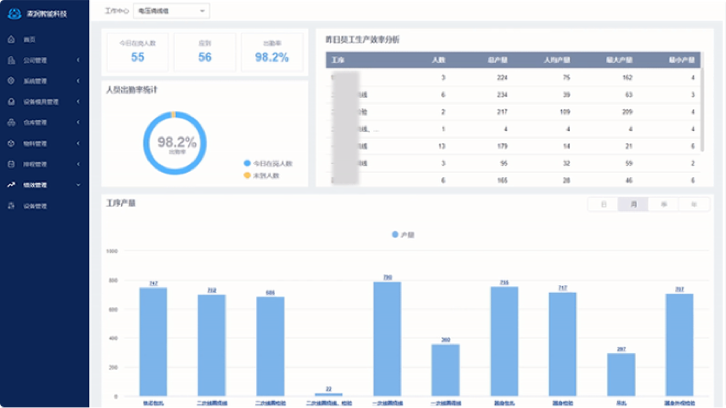The width and height of the screenshot is (726, 408).
Task: Switch chart to the 日 tab
Action: click(x=603, y=204)
